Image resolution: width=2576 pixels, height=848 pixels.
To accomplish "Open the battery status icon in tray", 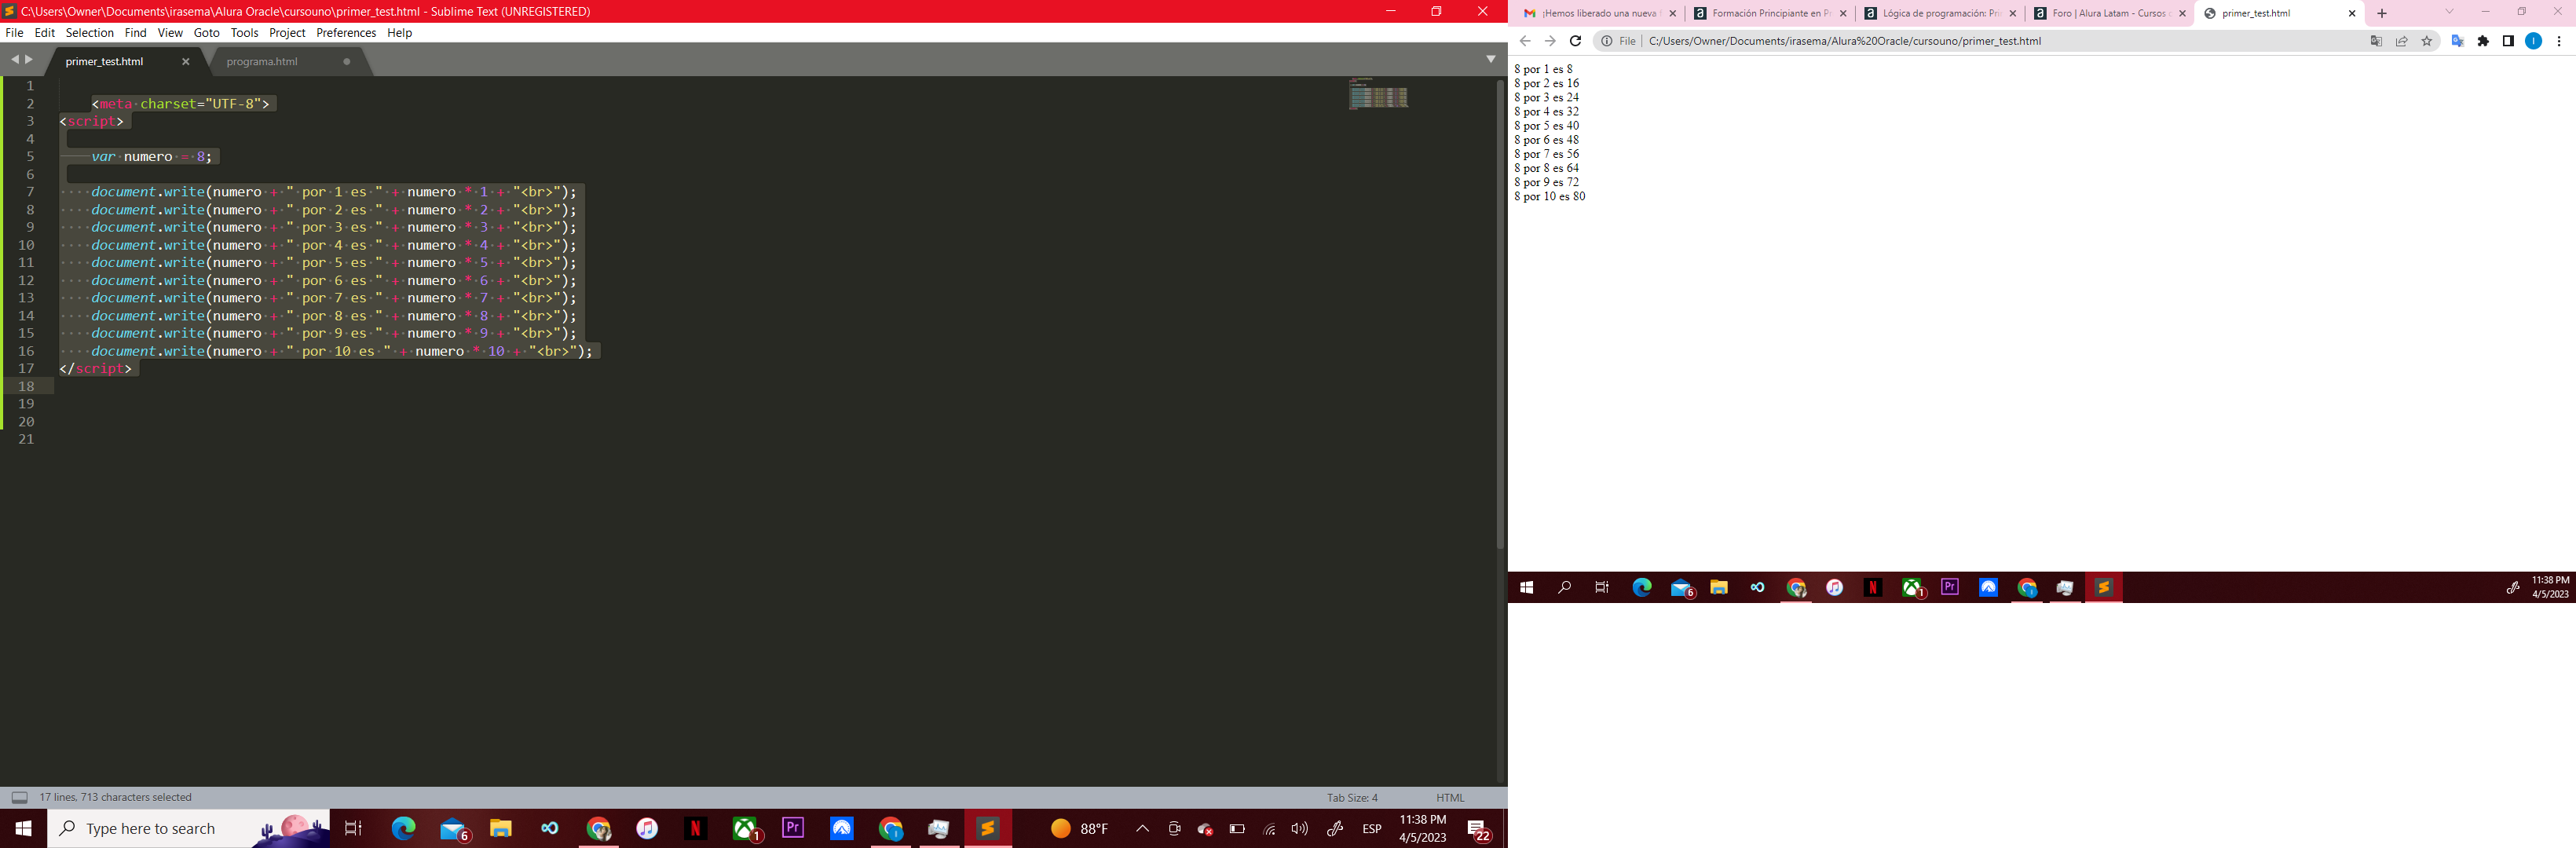I will pyautogui.click(x=1237, y=828).
